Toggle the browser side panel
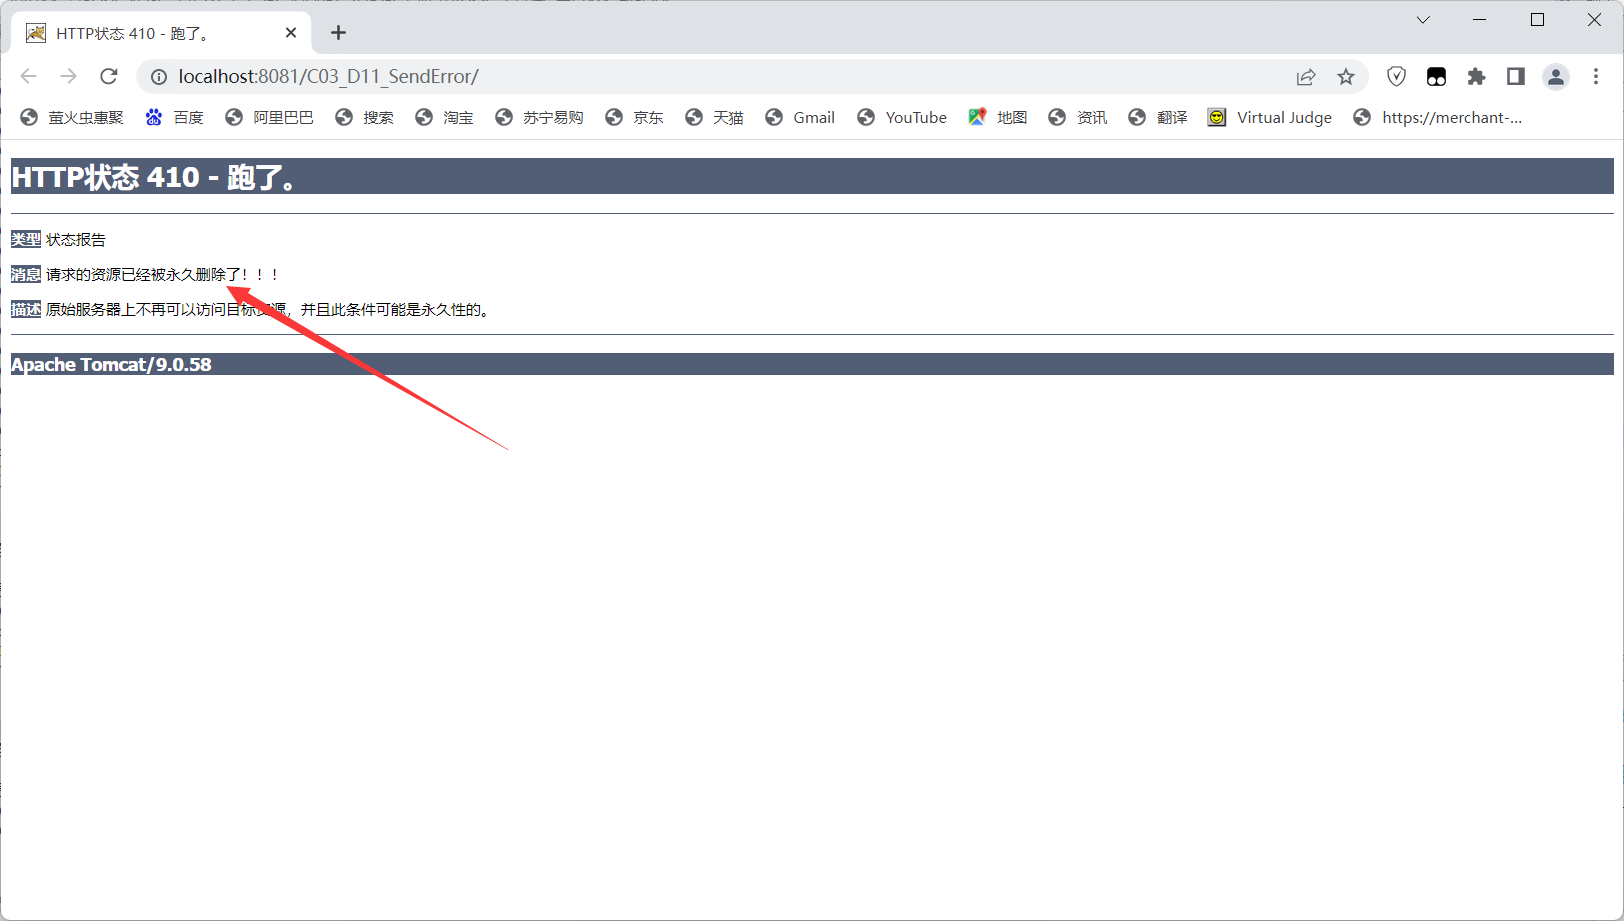The image size is (1624, 921). coord(1516,77)
